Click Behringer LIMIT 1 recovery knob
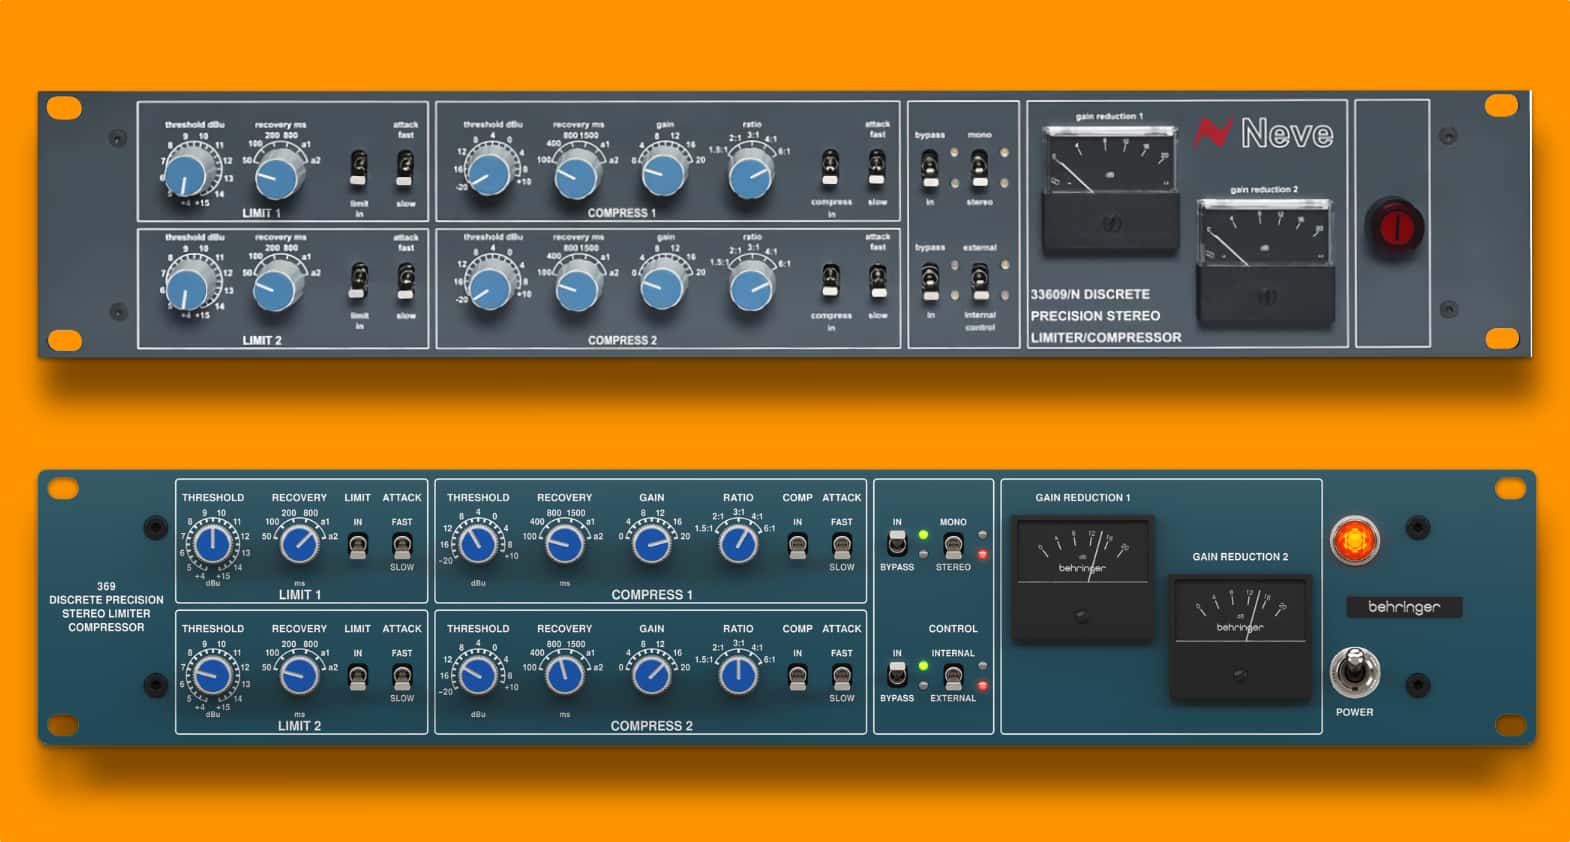1570x842 pixels. coord(300,545)
